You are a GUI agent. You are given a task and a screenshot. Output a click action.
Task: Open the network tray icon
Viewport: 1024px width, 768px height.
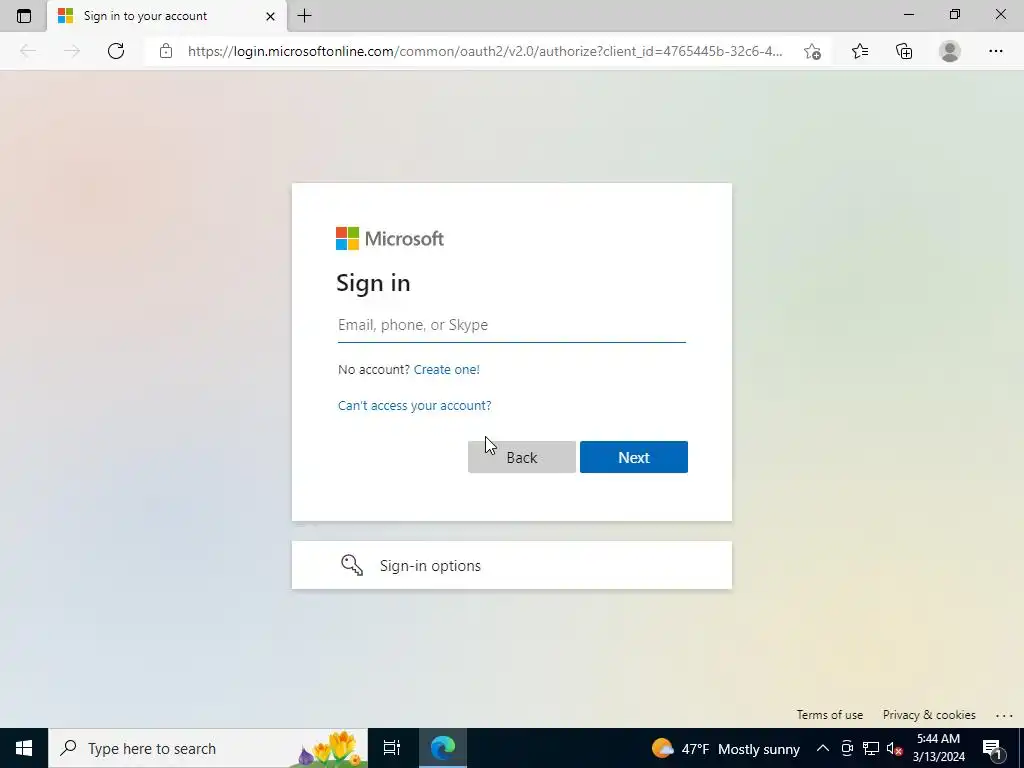click(871, 748)
